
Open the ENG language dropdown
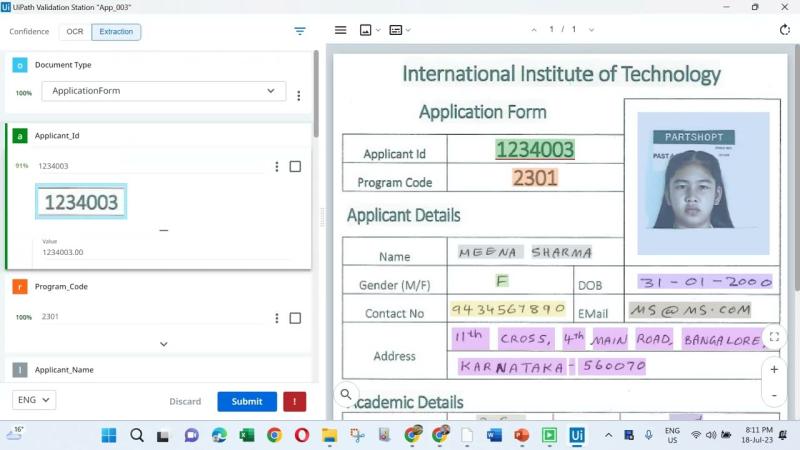(34, 400)
